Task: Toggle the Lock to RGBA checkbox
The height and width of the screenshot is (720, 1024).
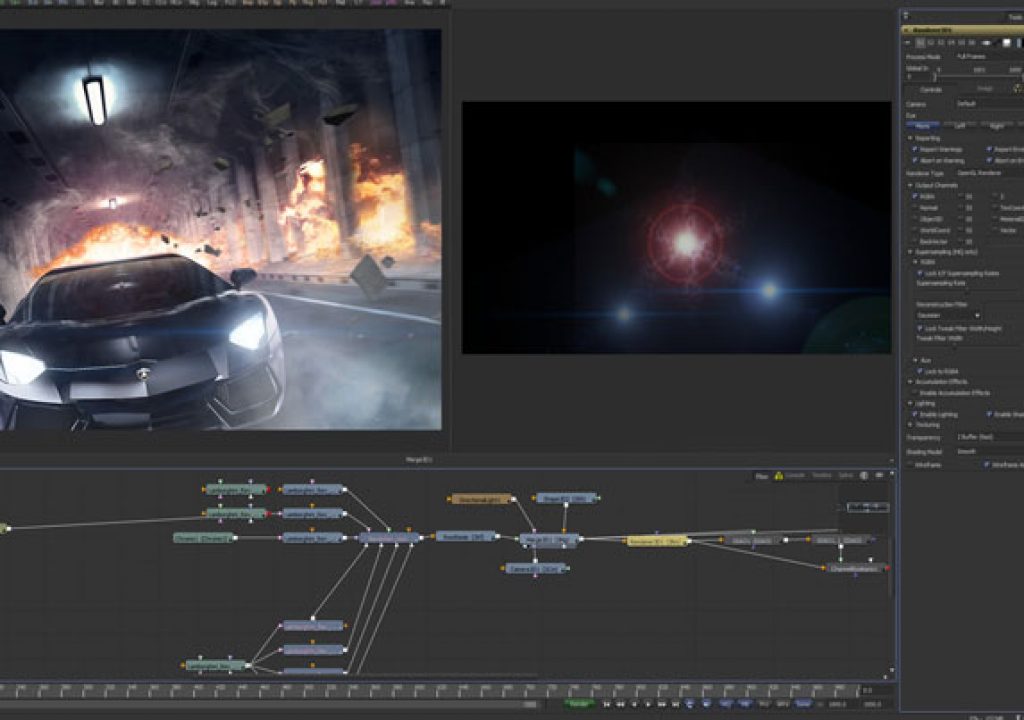Action: coord(920,371)
